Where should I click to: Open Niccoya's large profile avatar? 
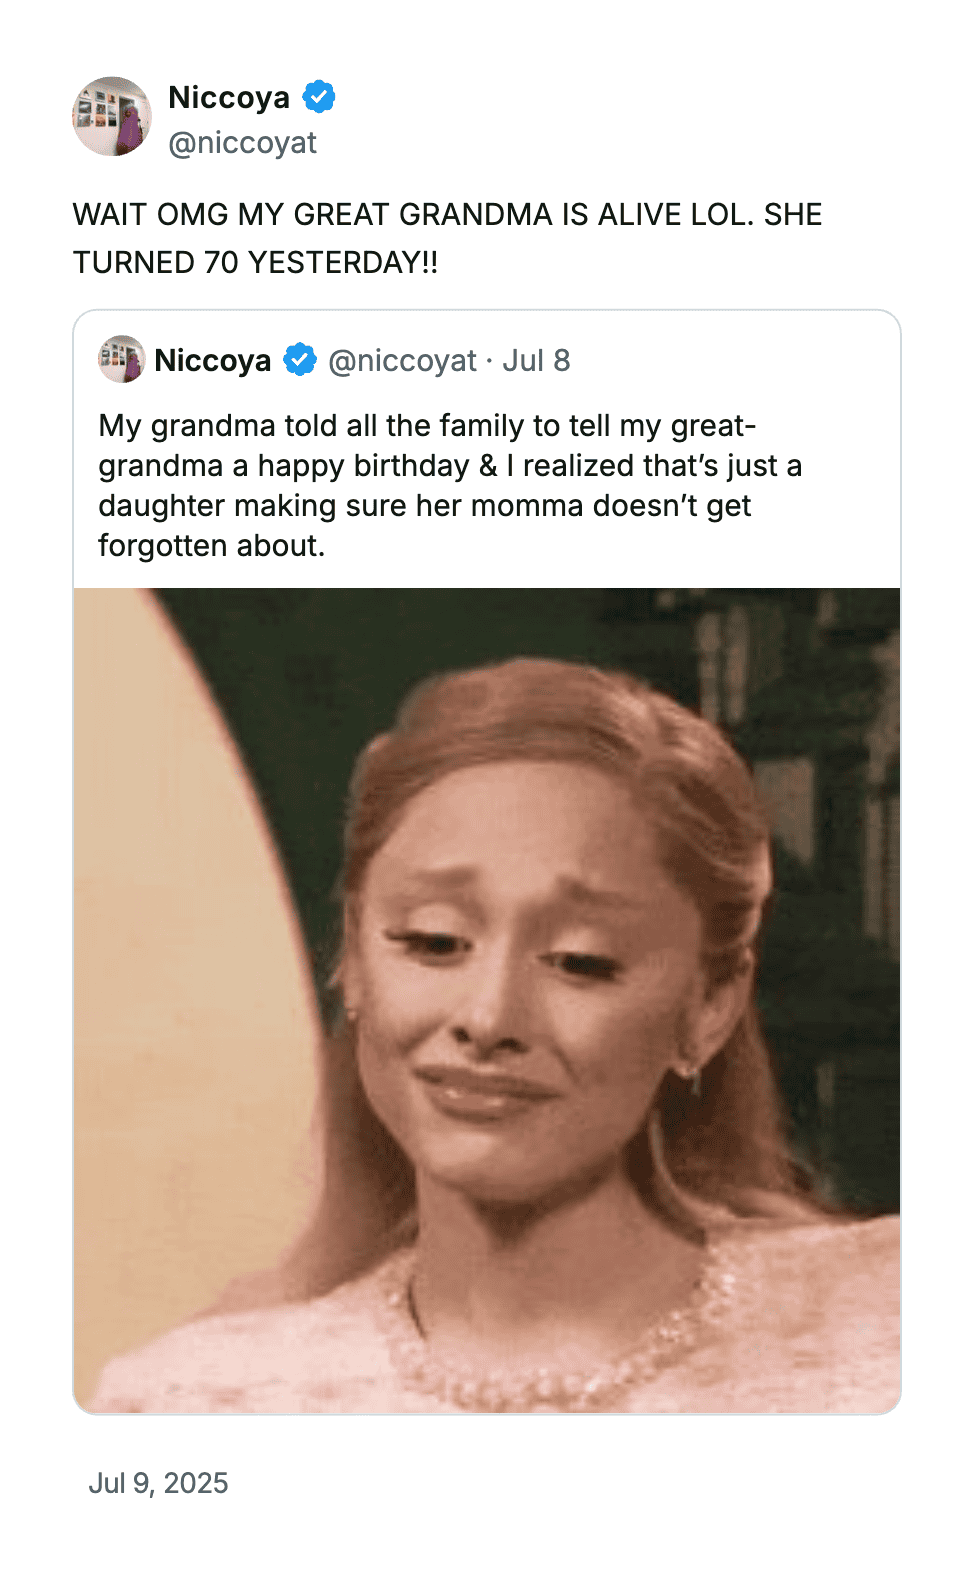tap(112, 116)
